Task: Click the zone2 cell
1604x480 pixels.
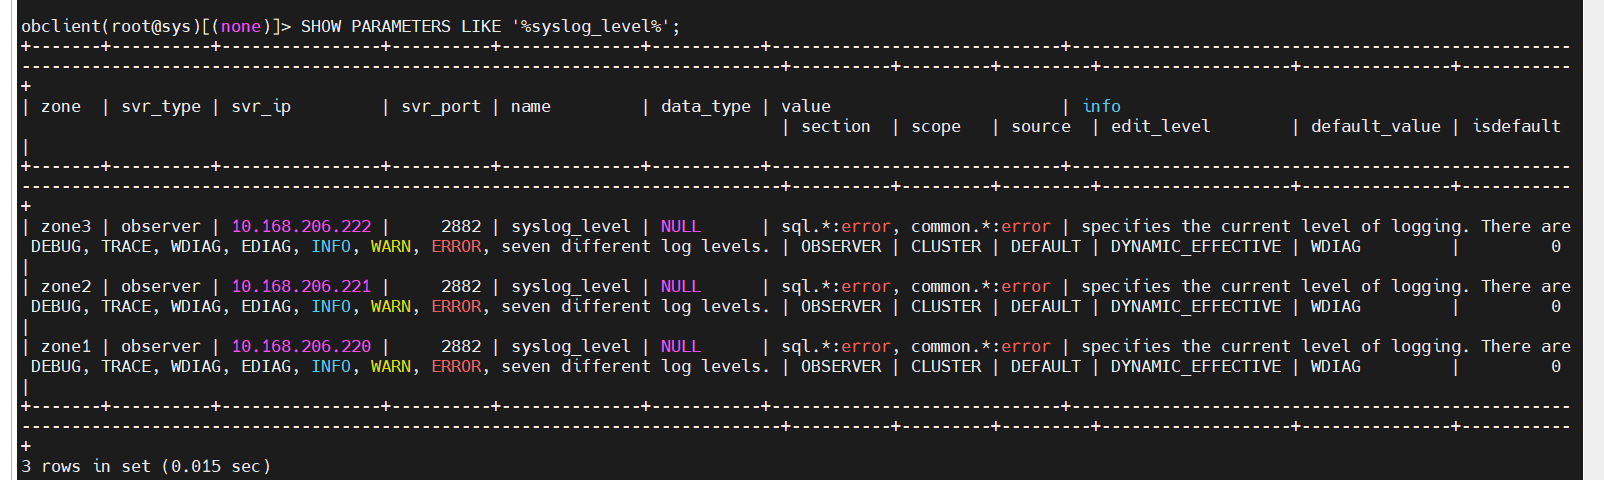Action: [66, 287]
